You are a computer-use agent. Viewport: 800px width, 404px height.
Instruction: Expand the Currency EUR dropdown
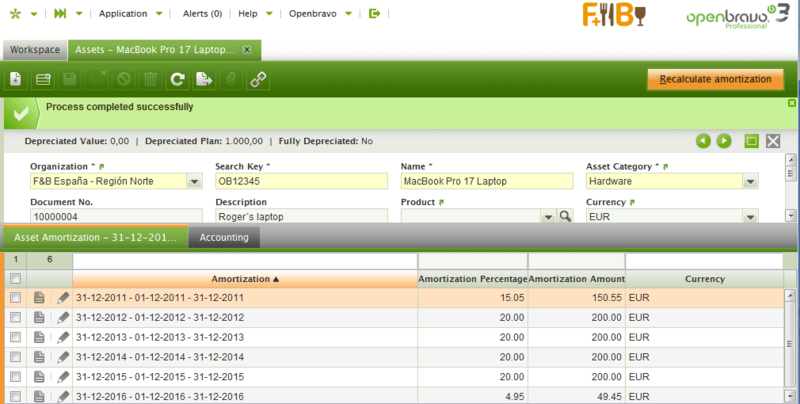click(x=749, y=216)
